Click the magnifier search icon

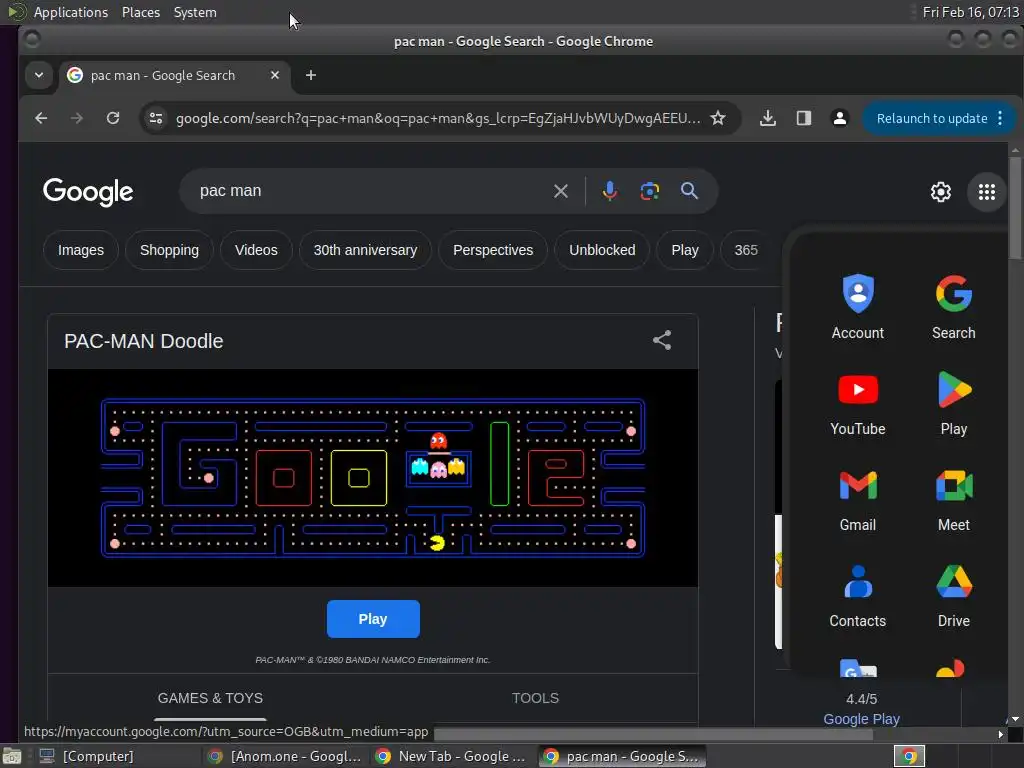click(x=689, y=191)
